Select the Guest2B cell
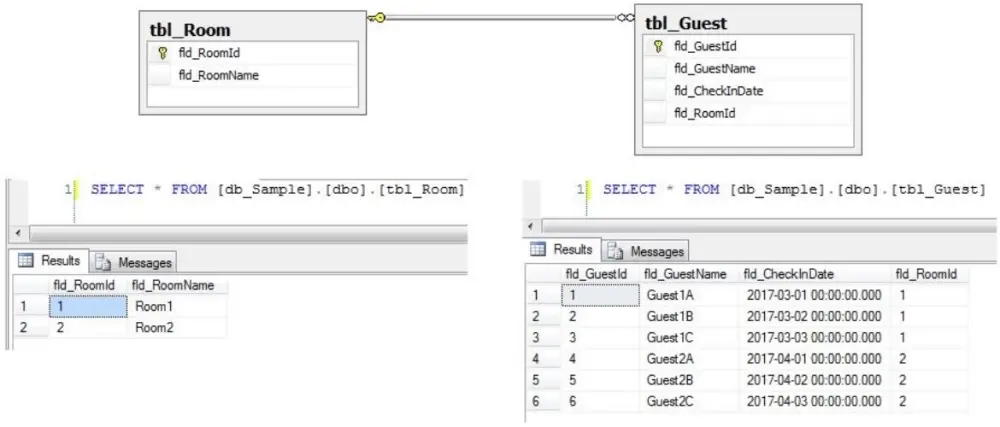This screenshot has width=1000, height=427. pos(689,380)
